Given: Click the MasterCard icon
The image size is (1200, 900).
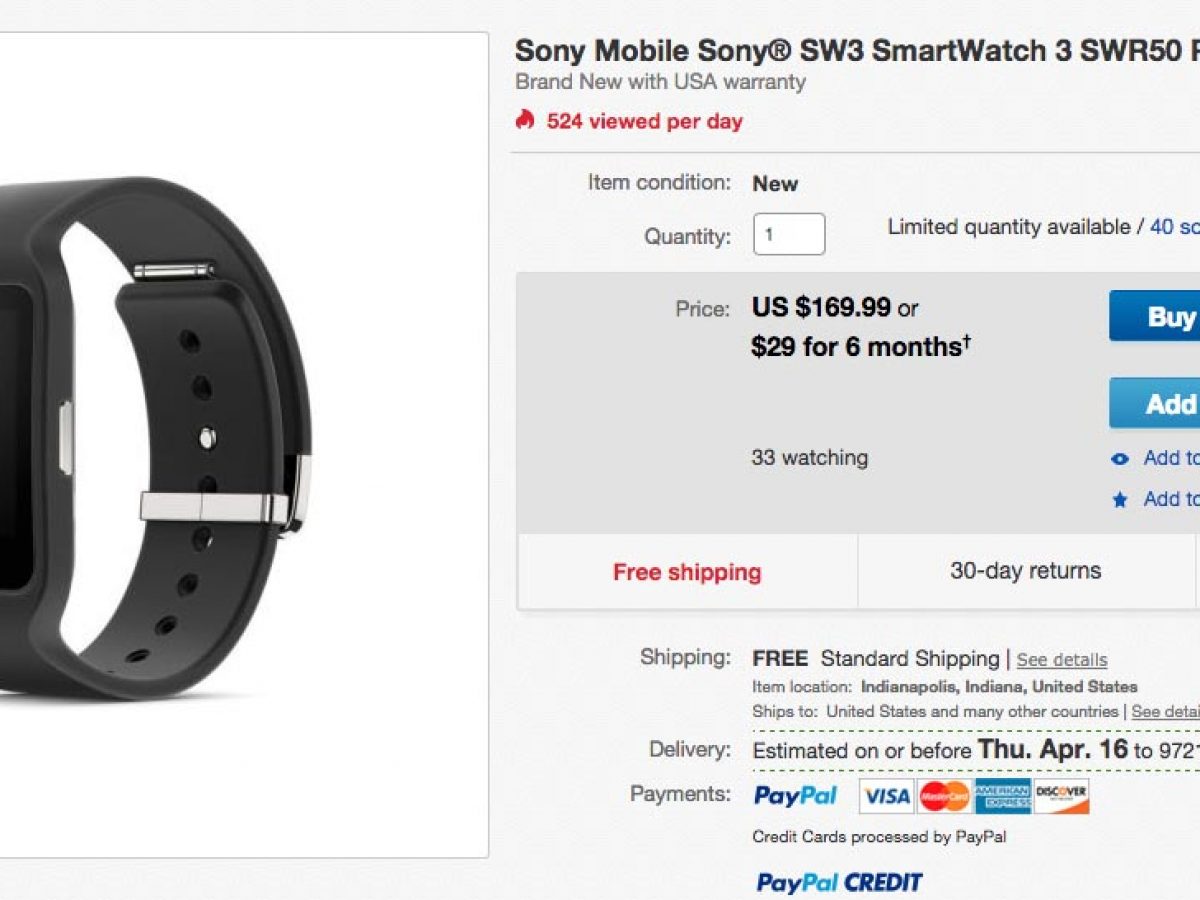Looking at the screenshot, I should click(944, 796).
